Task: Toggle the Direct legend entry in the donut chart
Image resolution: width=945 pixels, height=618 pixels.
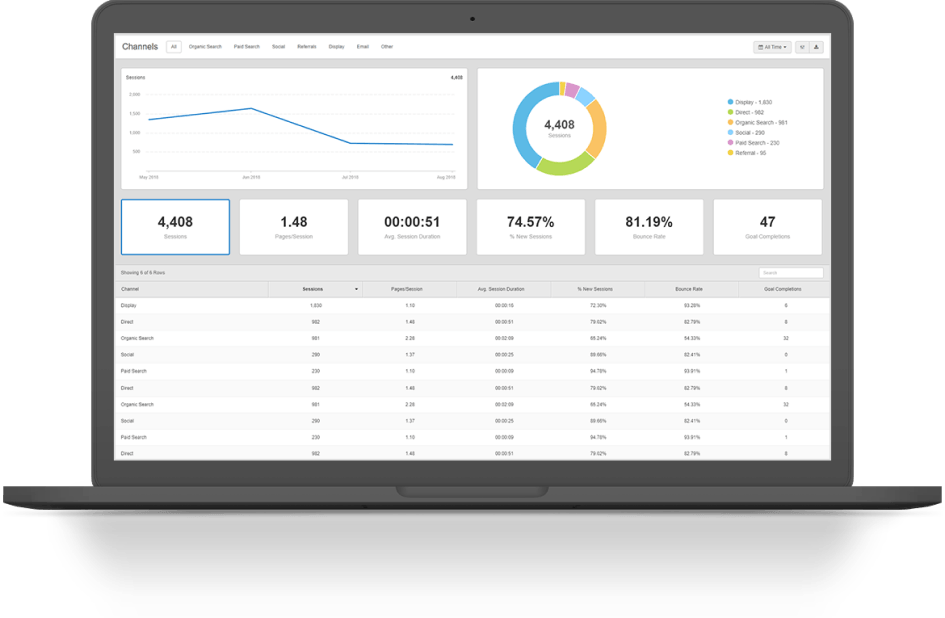Action: point(750,112)
